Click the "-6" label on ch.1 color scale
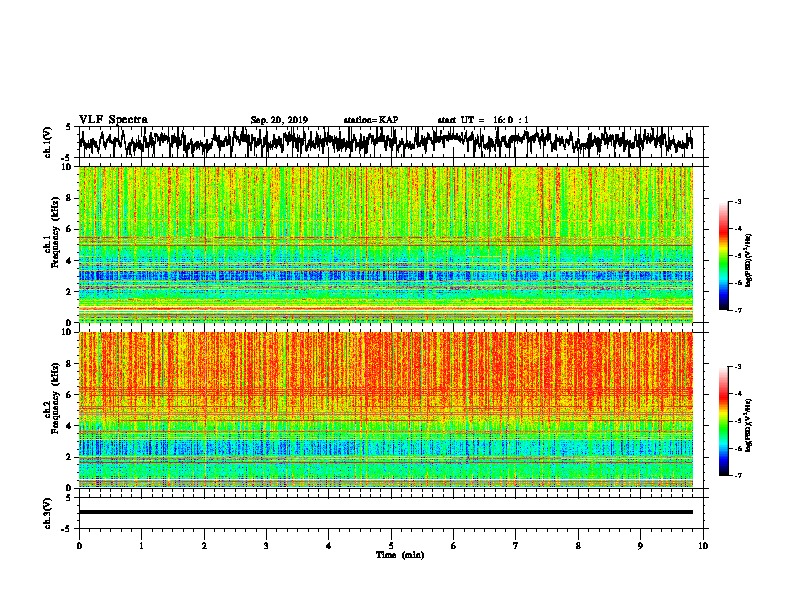792x612 pixels. pos(737,283)
